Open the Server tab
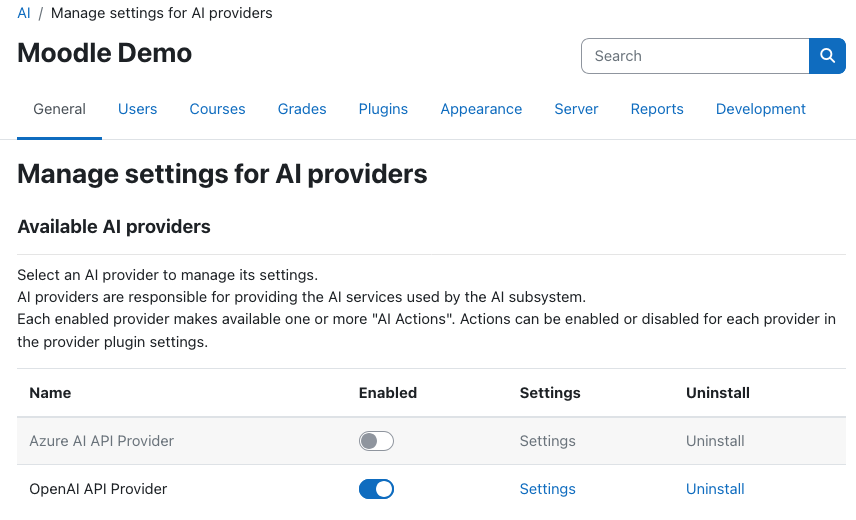Screen dimensions: 856x520 point(576,109)
